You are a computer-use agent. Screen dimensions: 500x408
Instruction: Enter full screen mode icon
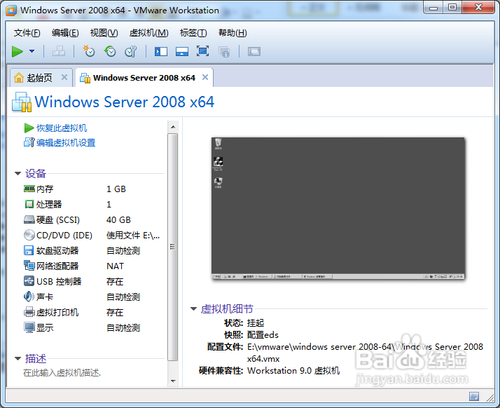click(203, 51)
